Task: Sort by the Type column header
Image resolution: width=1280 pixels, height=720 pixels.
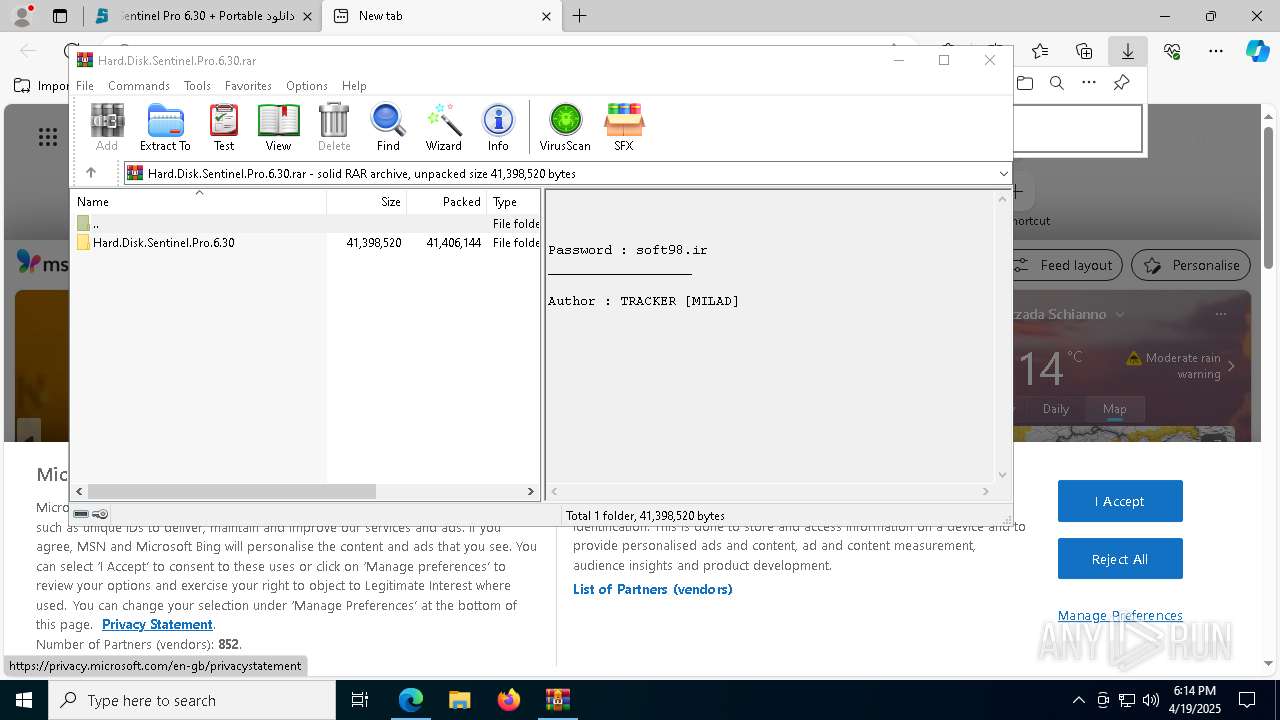Action: 513,202
